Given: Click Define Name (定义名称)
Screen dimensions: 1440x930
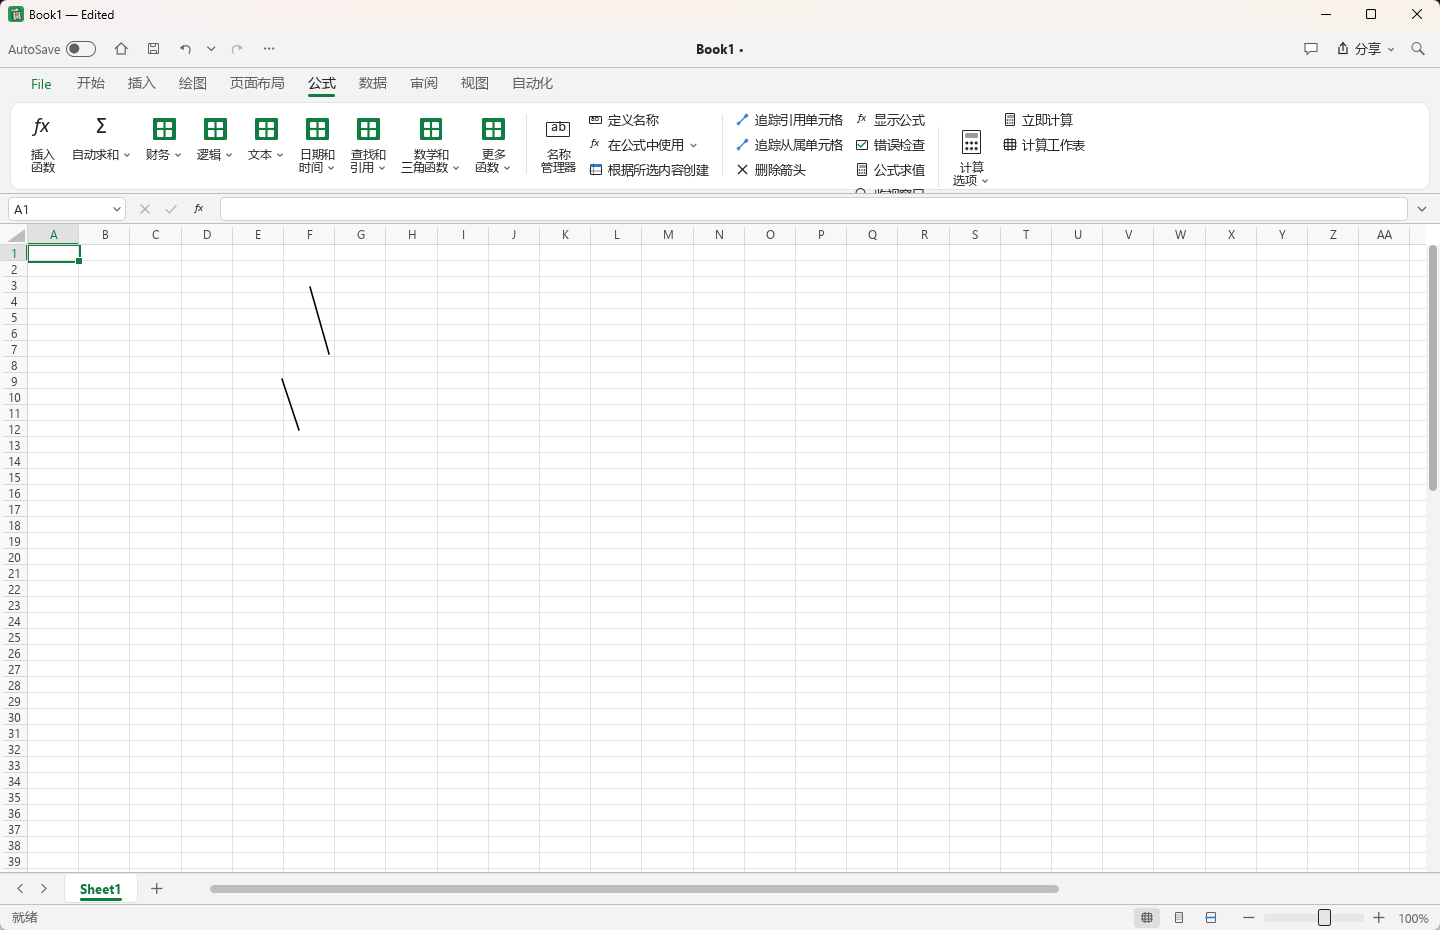Looking at the screenshot, I should pyautogui.click(x=624, y=120).
